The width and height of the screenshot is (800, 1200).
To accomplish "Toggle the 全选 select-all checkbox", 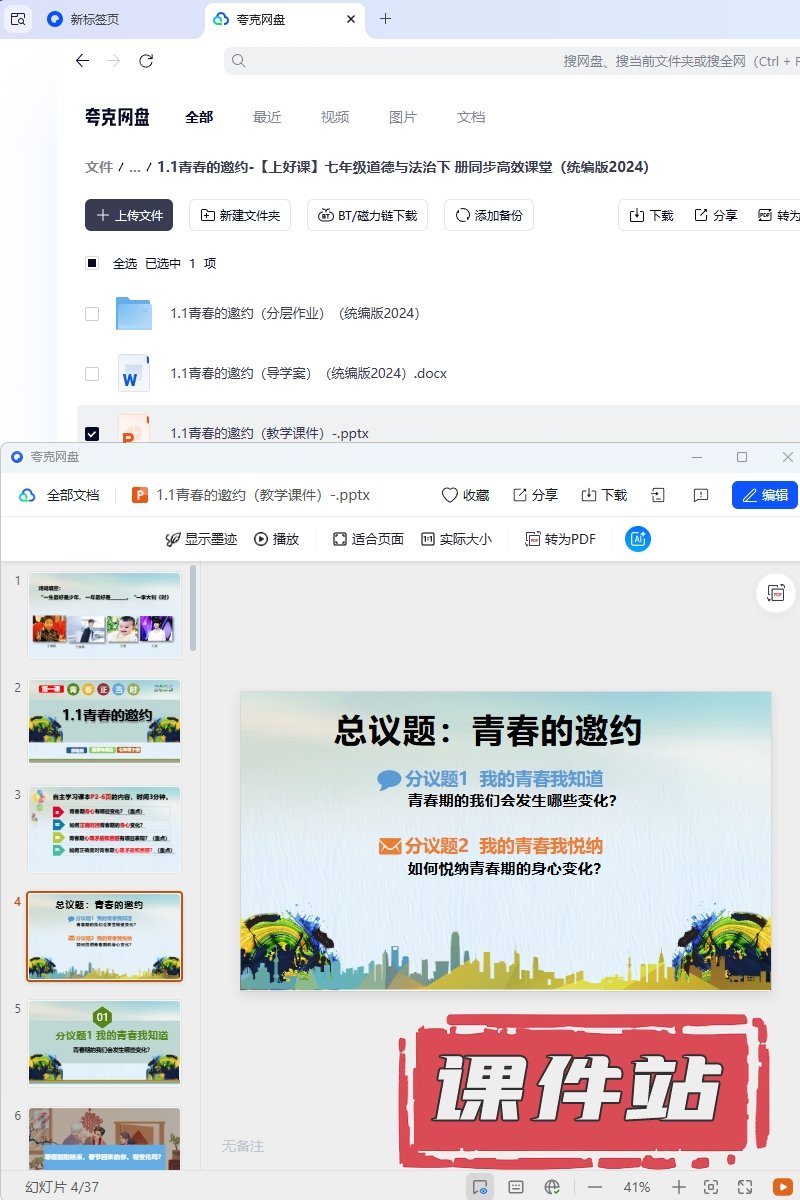I will coord(92,263).
